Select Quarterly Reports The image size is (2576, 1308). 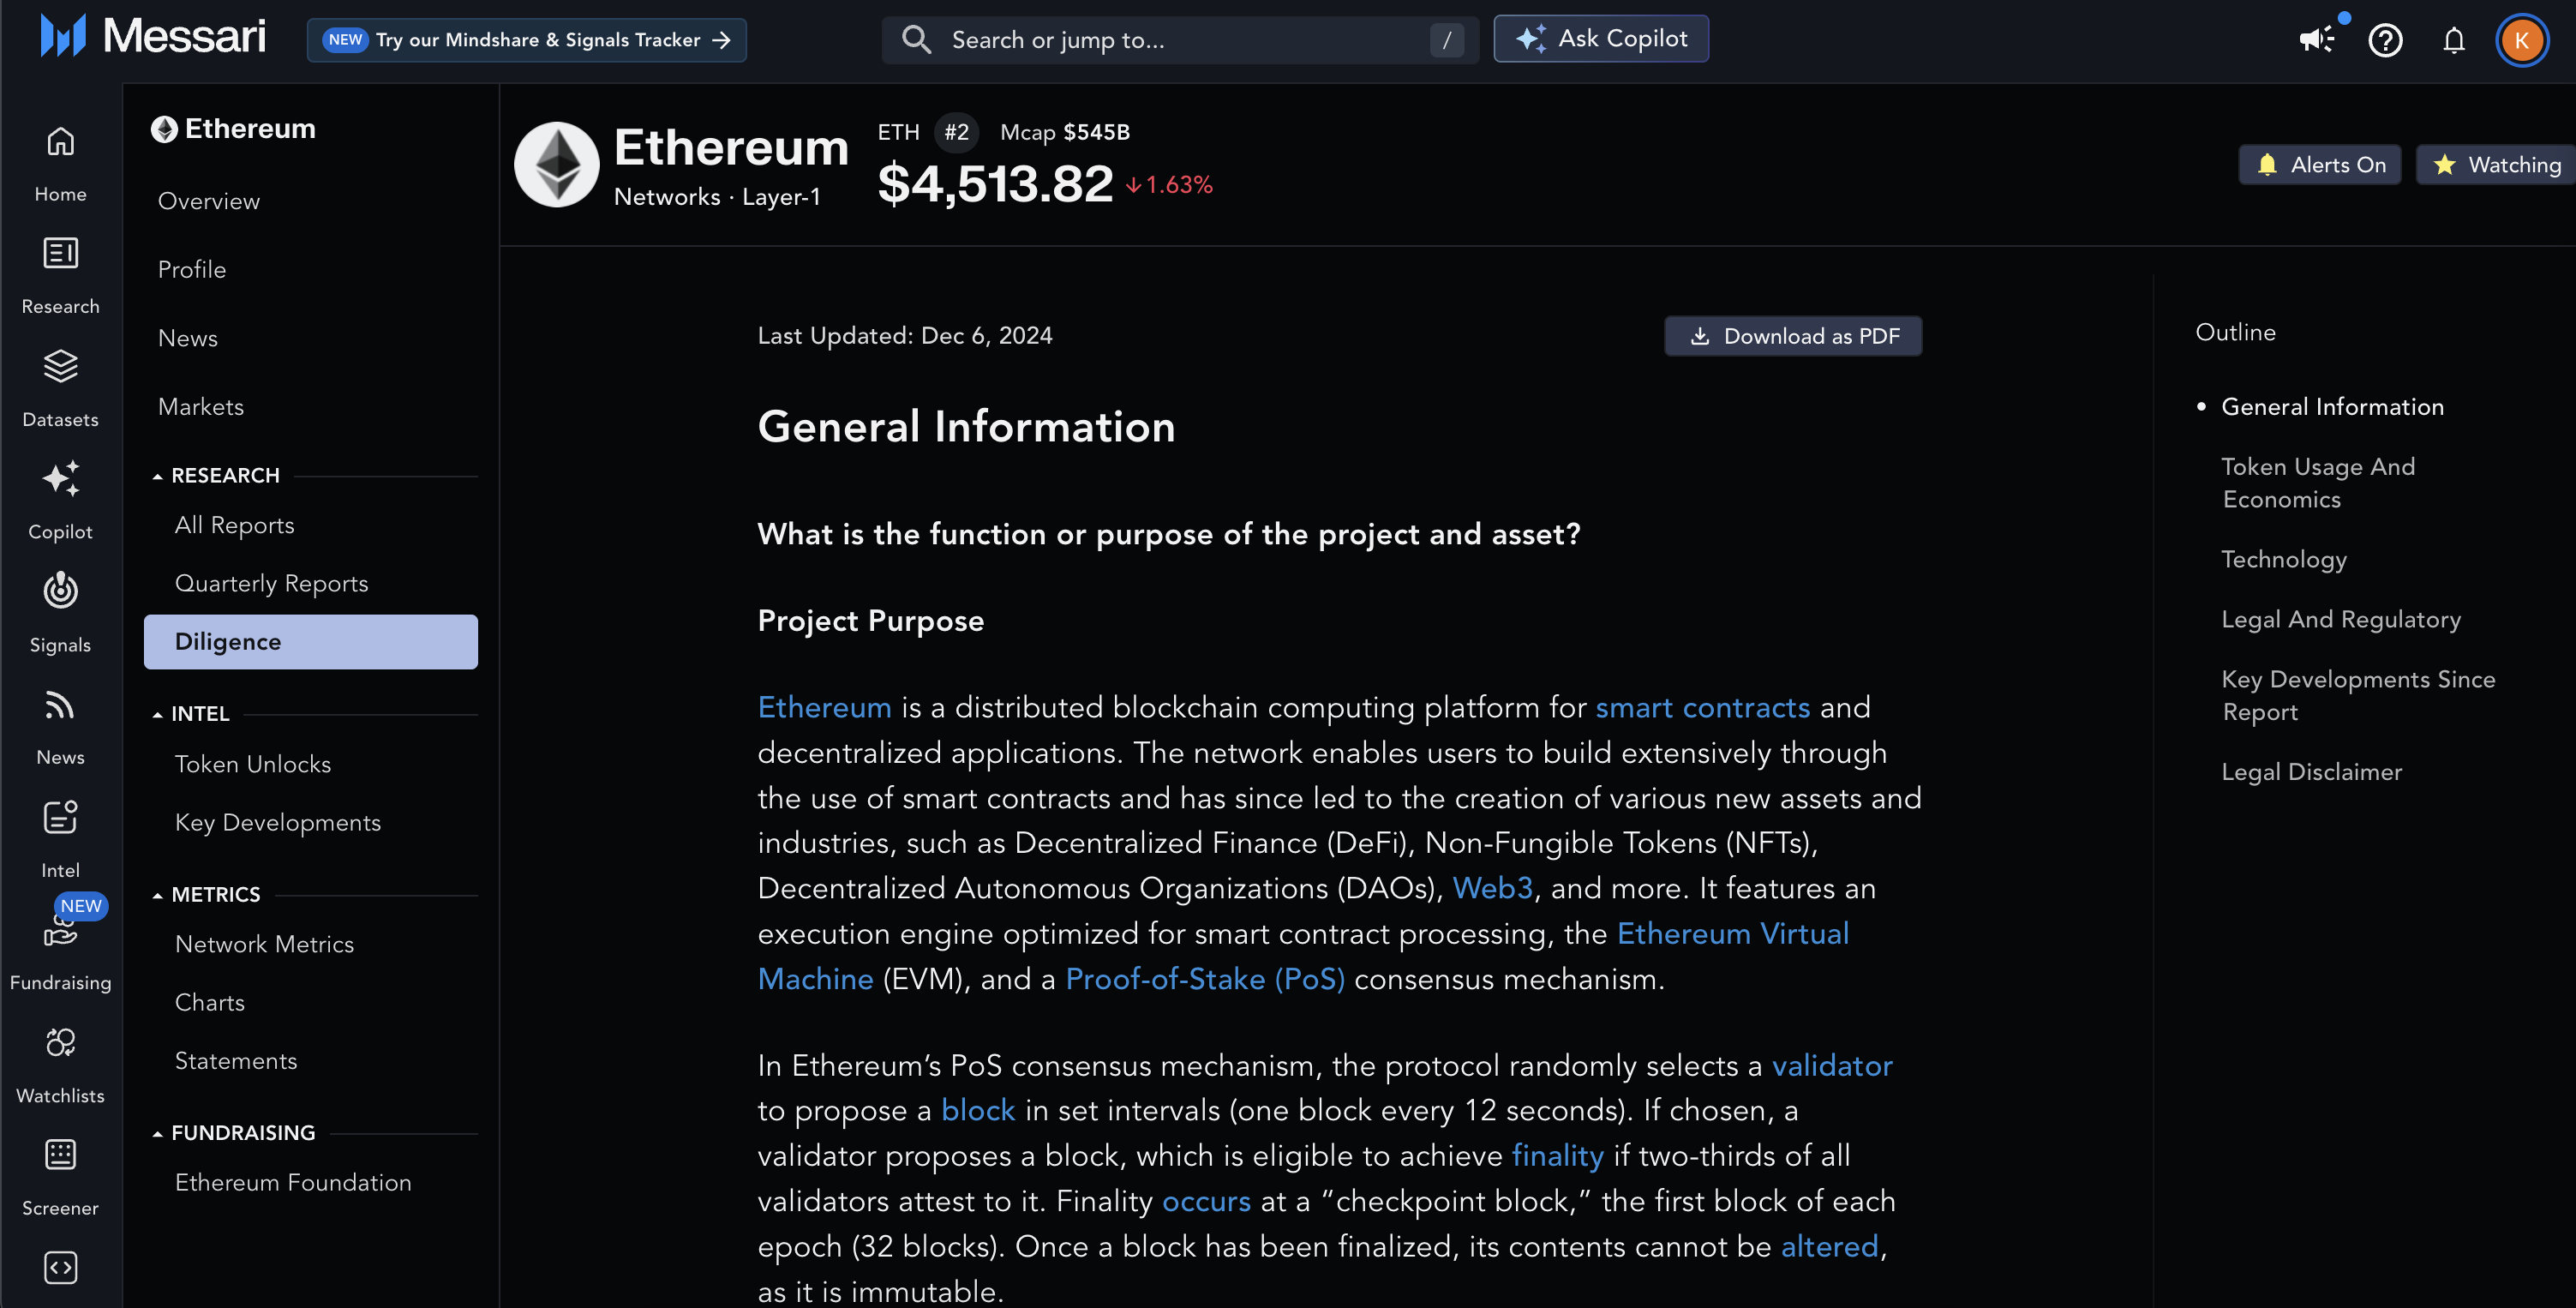pos(272,583)
